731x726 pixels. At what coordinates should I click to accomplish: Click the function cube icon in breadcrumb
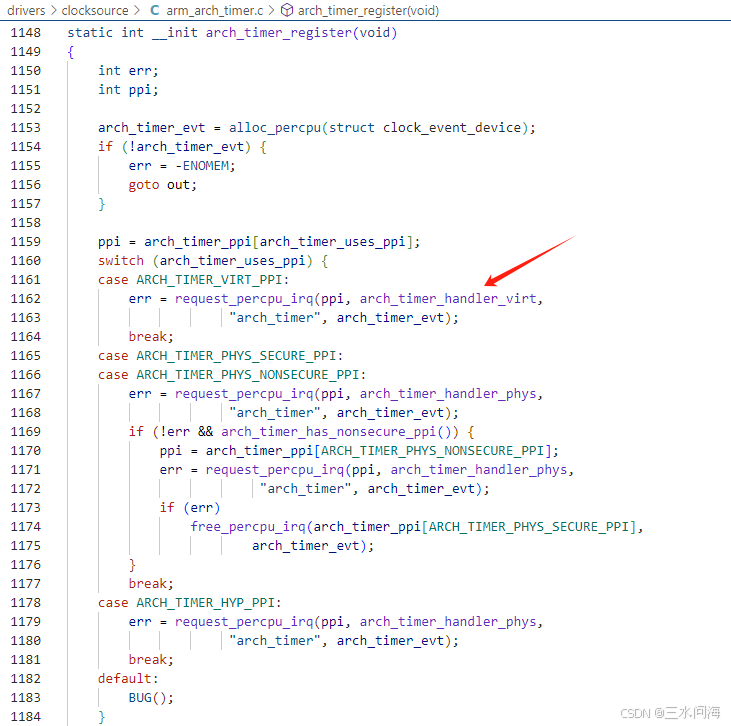287,10
